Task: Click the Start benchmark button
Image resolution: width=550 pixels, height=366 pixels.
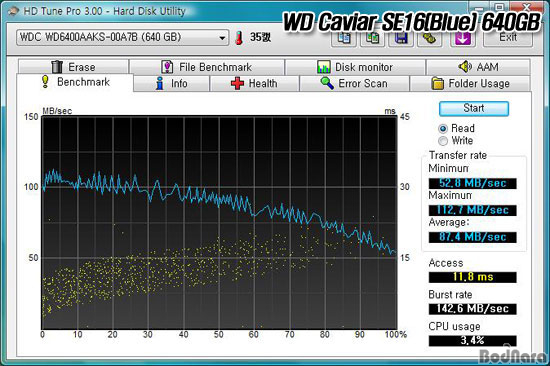Action: click(474, 108)
